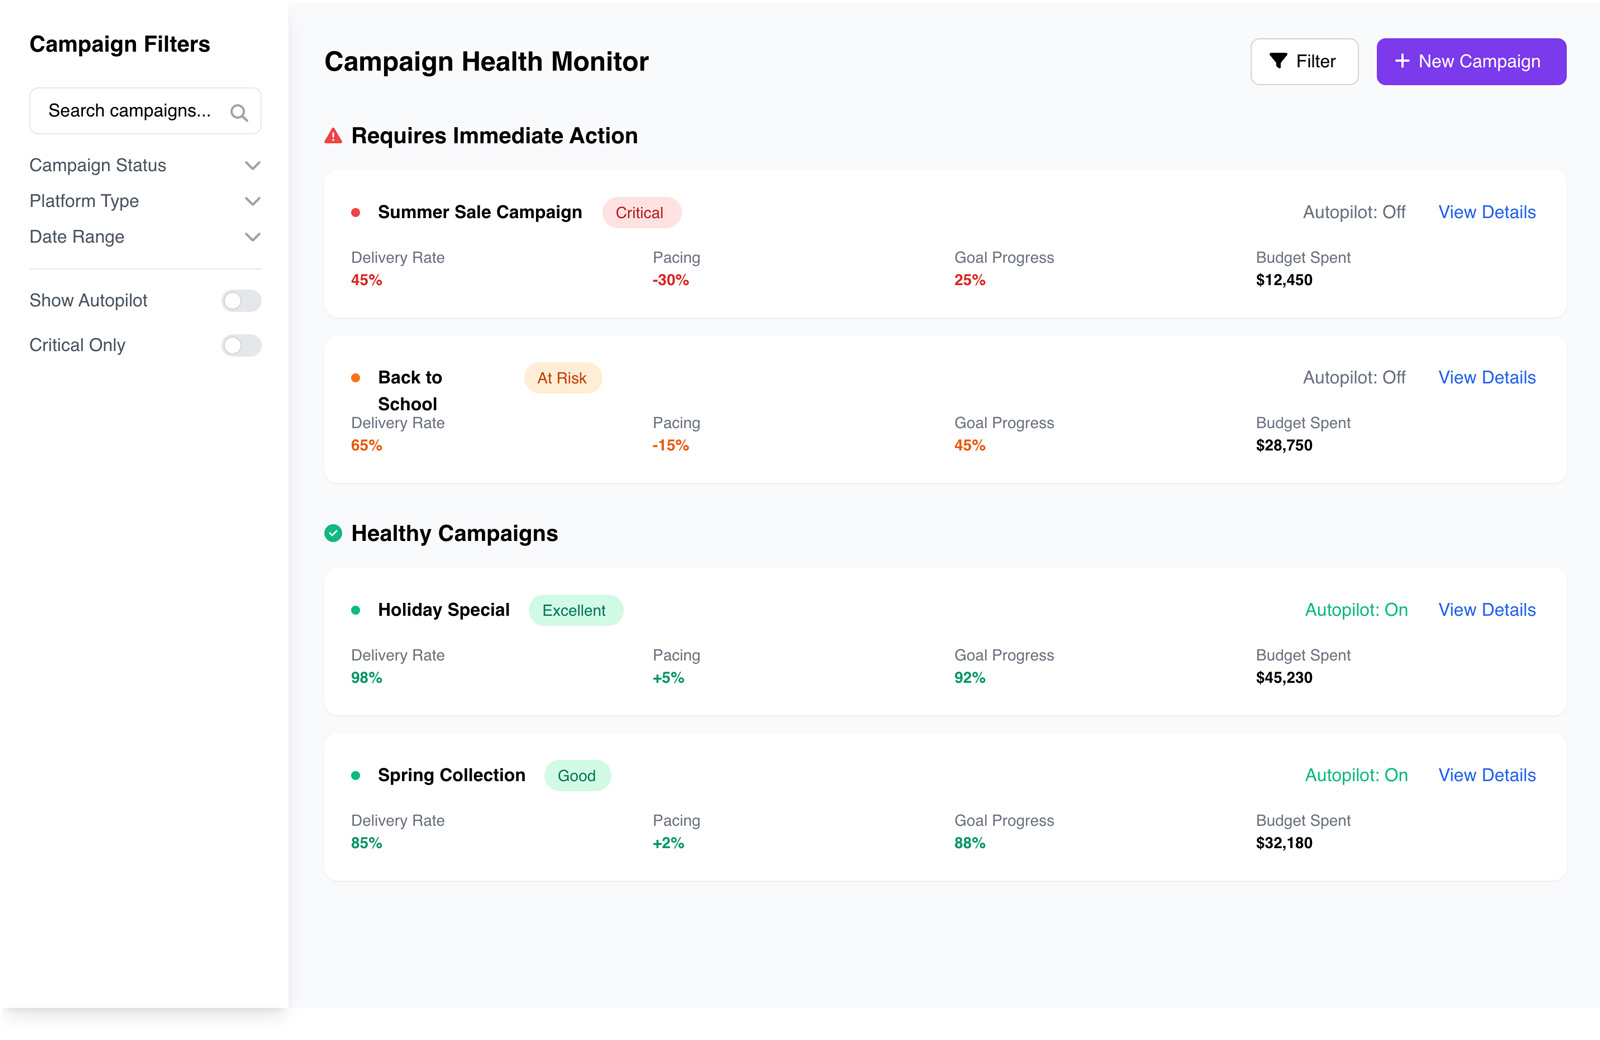Open the Platform Type dropdown
The image size is (1600, 1040).
[x=145, y=201]
